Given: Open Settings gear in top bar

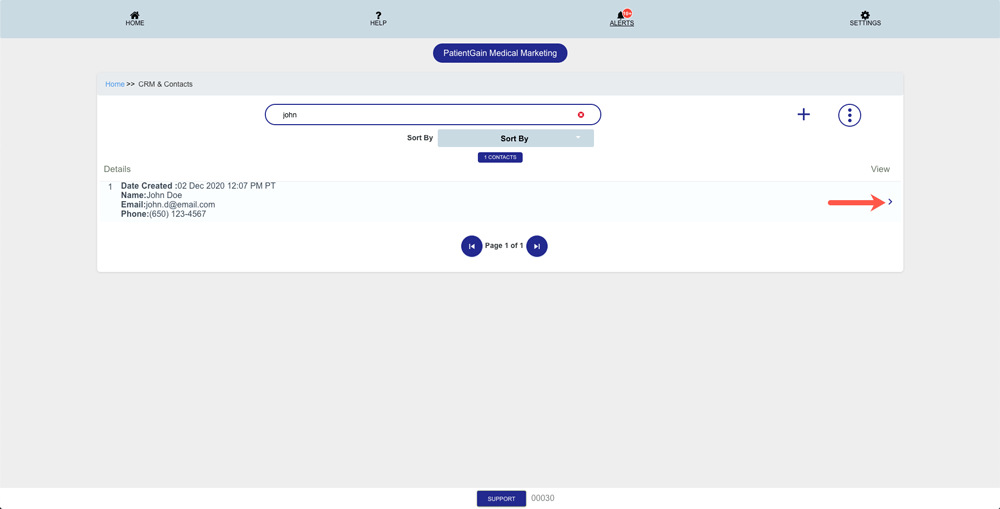Looking at the screenshot, I should [x=865, y=18].
